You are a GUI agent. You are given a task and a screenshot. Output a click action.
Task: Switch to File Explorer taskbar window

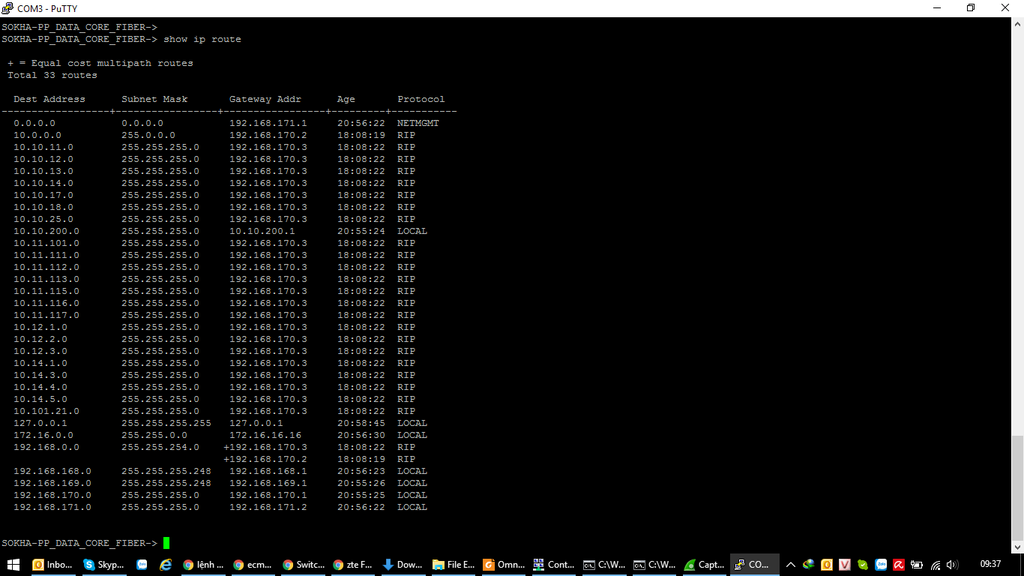point(453,565)
